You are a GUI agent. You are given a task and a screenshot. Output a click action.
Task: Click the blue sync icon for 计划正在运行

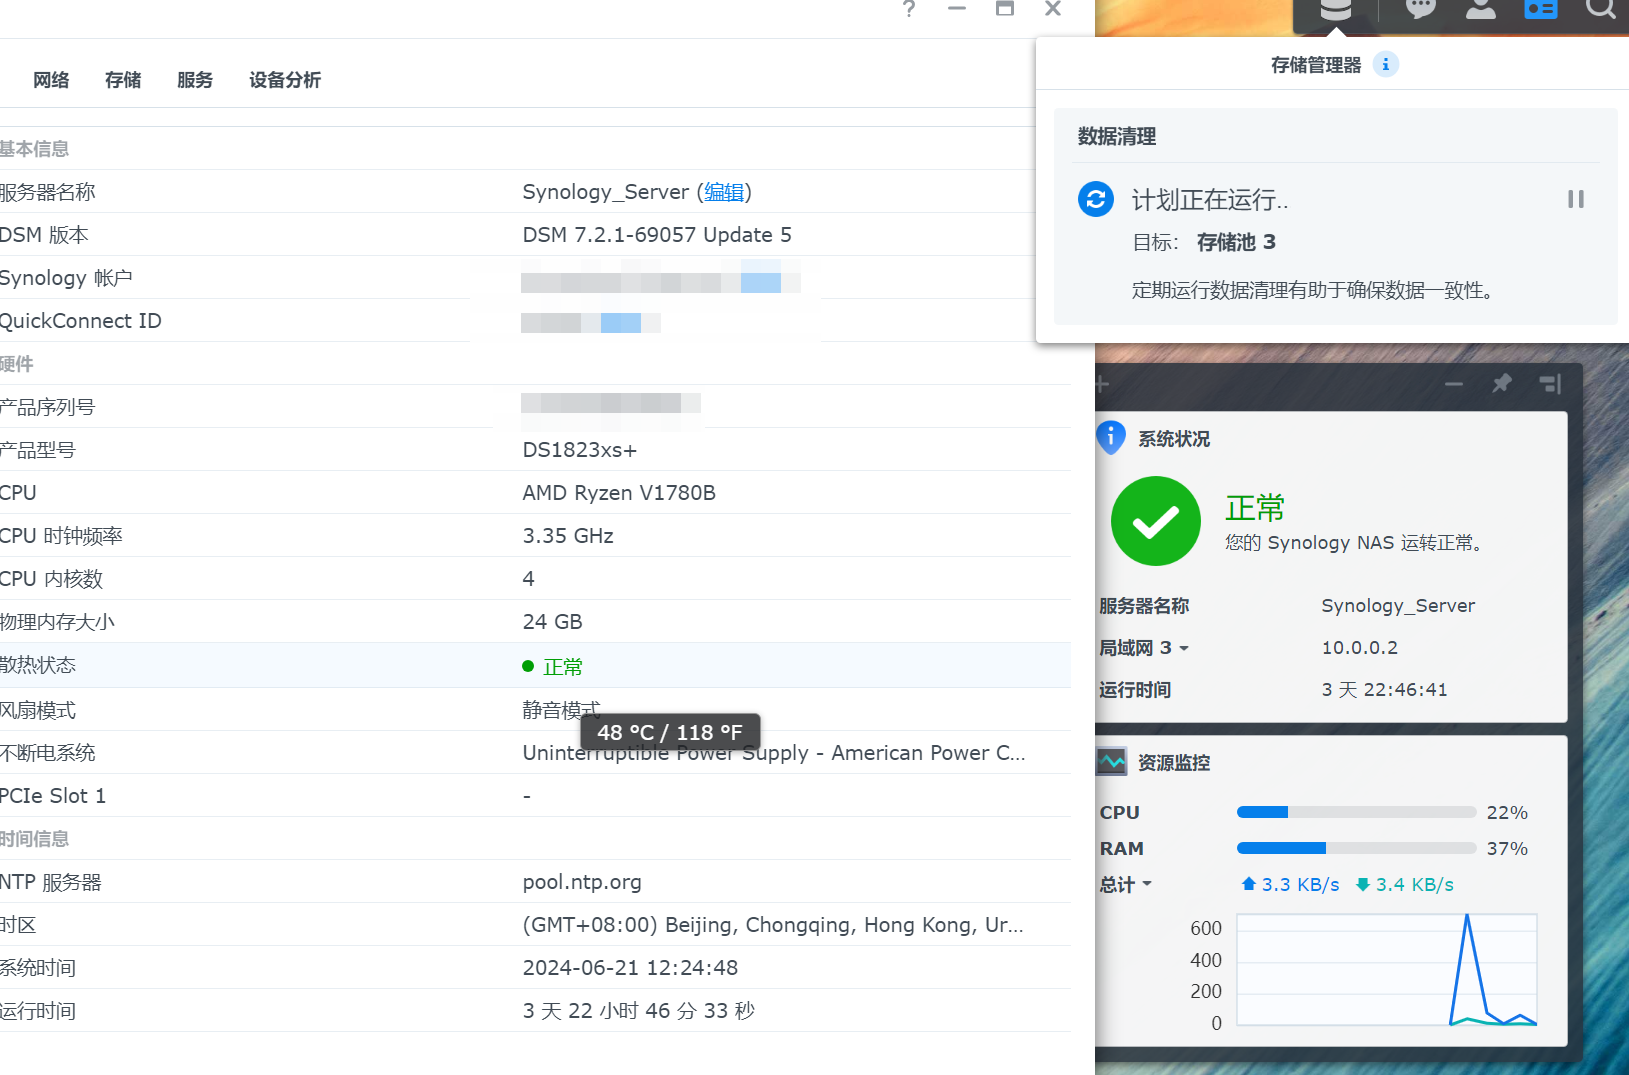tap(1096, 199)
